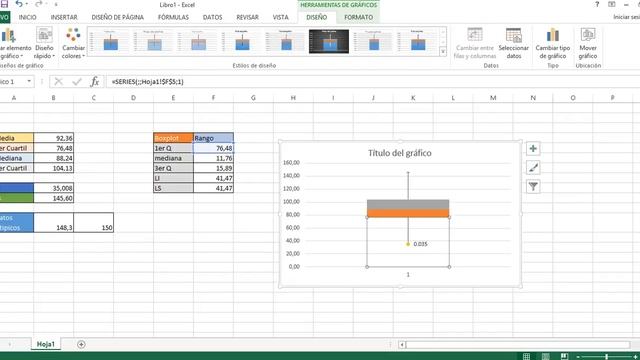Open the DISEÑO DE PÁGINA ribbon tab
The image size is (640, 360).
click(x=118, y=17)
